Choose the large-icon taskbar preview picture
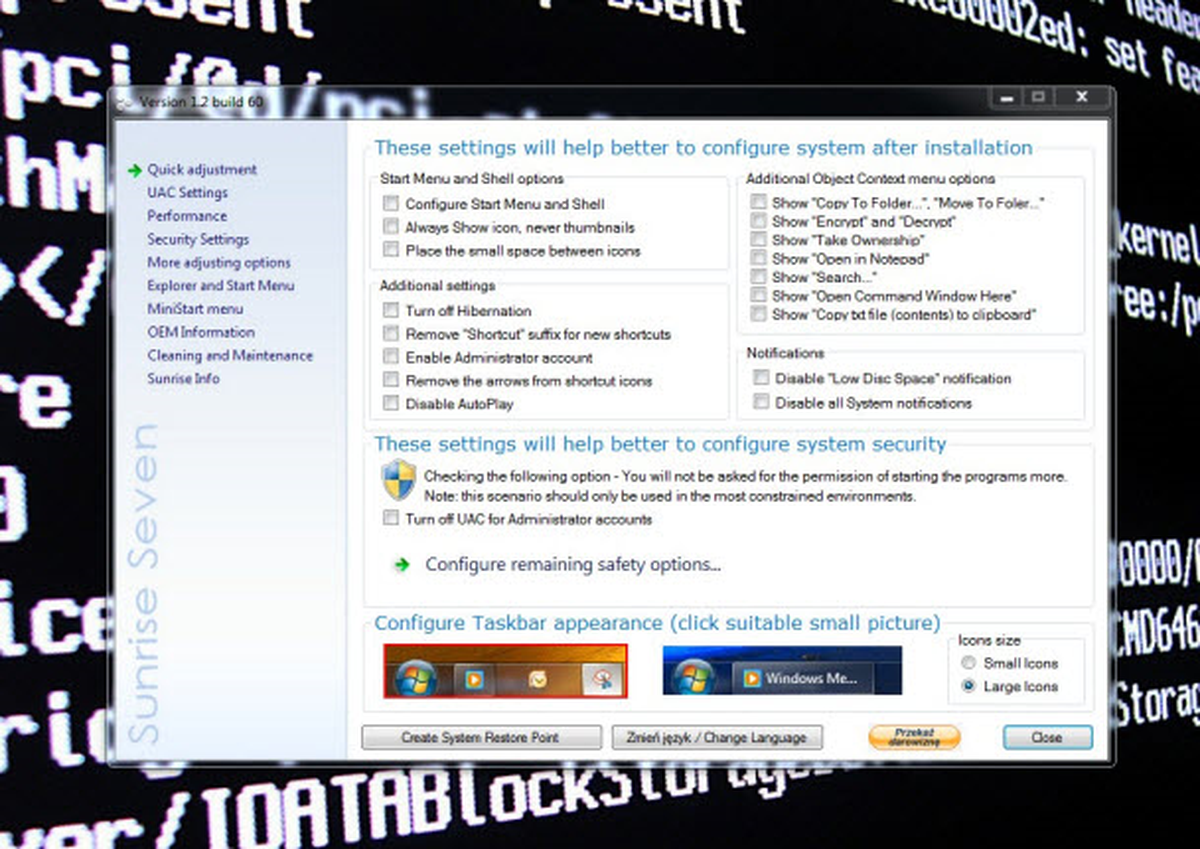 click(505, 671)
